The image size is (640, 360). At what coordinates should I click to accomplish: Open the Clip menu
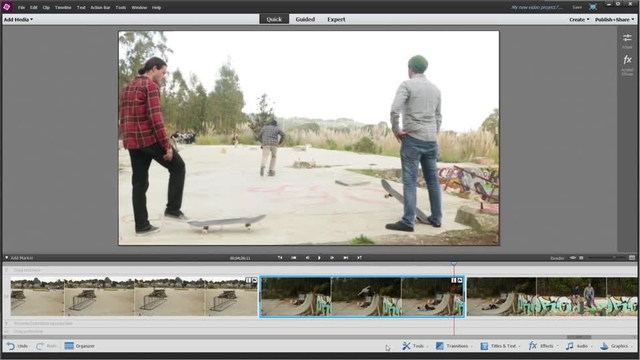pyautogui.click(x=46, y=7)
